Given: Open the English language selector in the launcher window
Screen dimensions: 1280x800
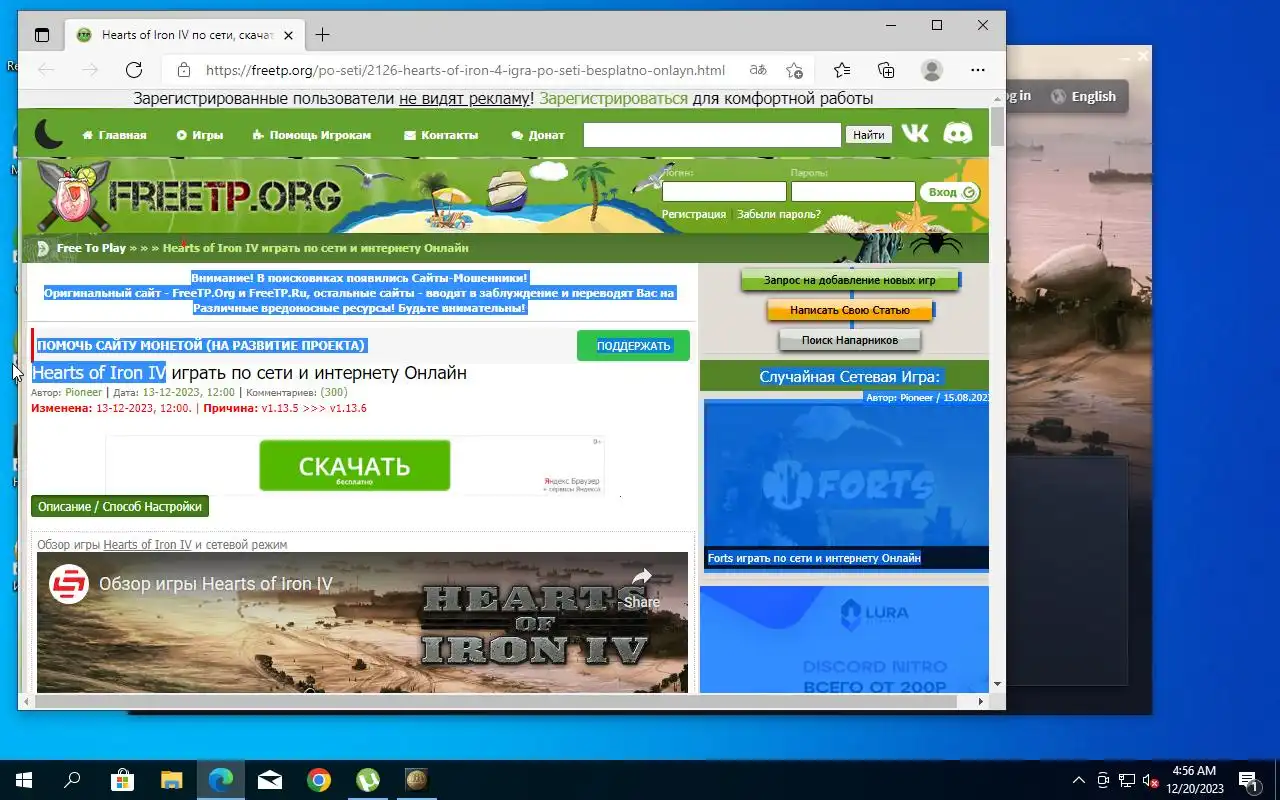Looking at the screenshot, I should click(1084, 96).
